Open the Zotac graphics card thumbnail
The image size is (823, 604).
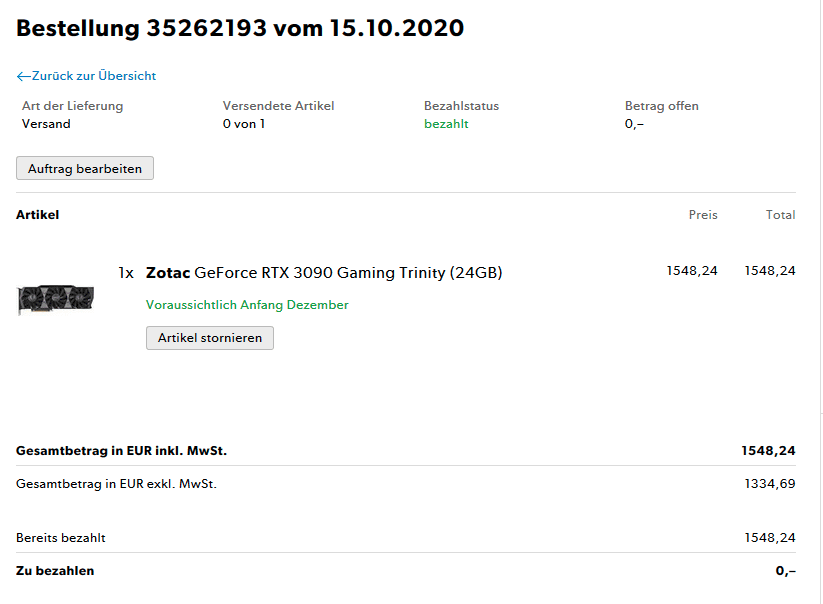56,299
